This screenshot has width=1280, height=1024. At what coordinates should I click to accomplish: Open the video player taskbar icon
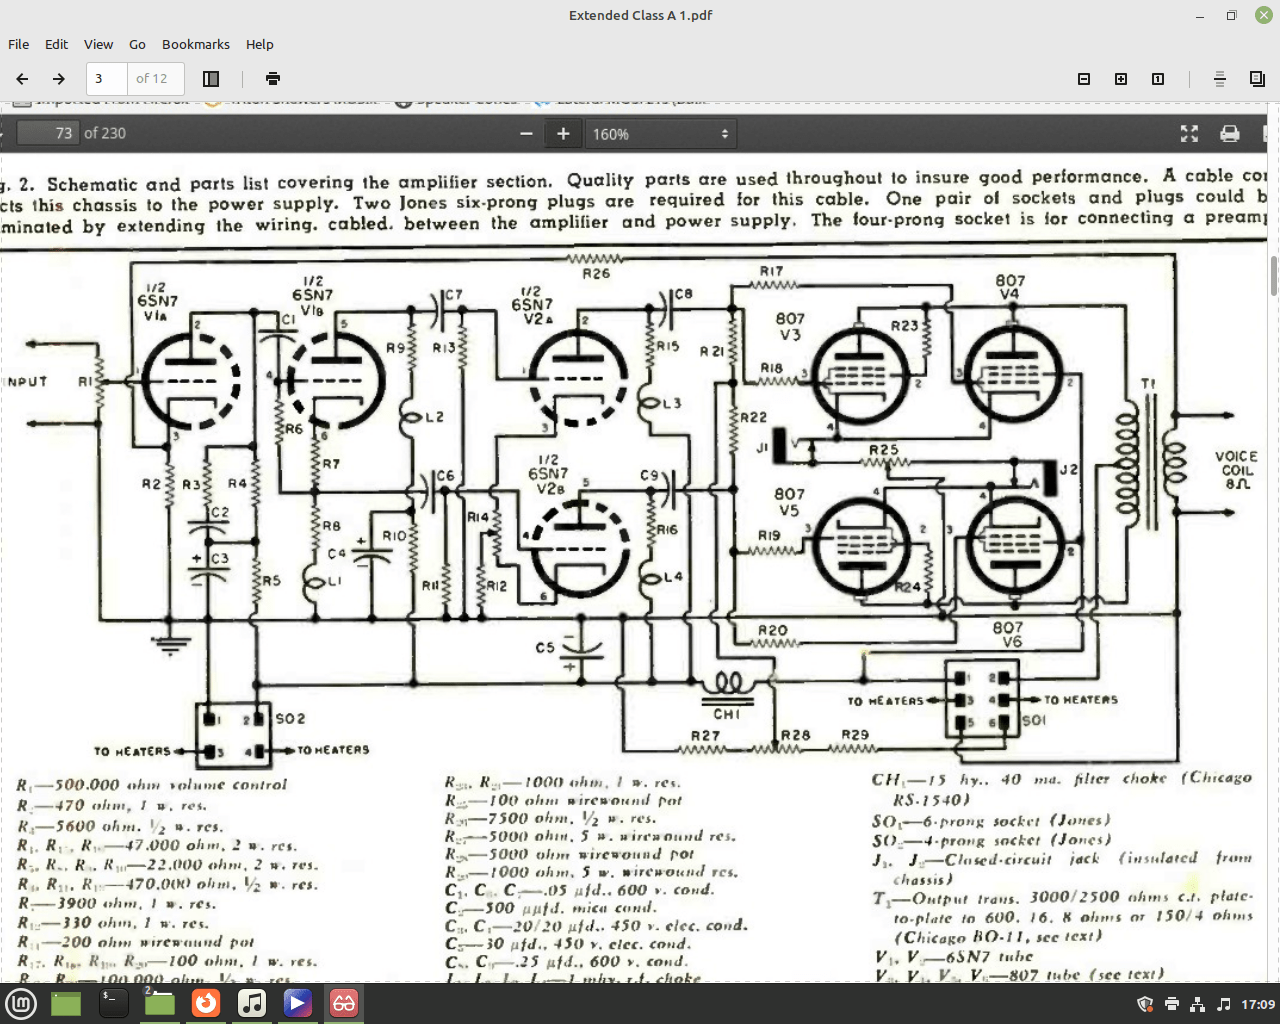pyautogui.click(x=298, y=1003)
